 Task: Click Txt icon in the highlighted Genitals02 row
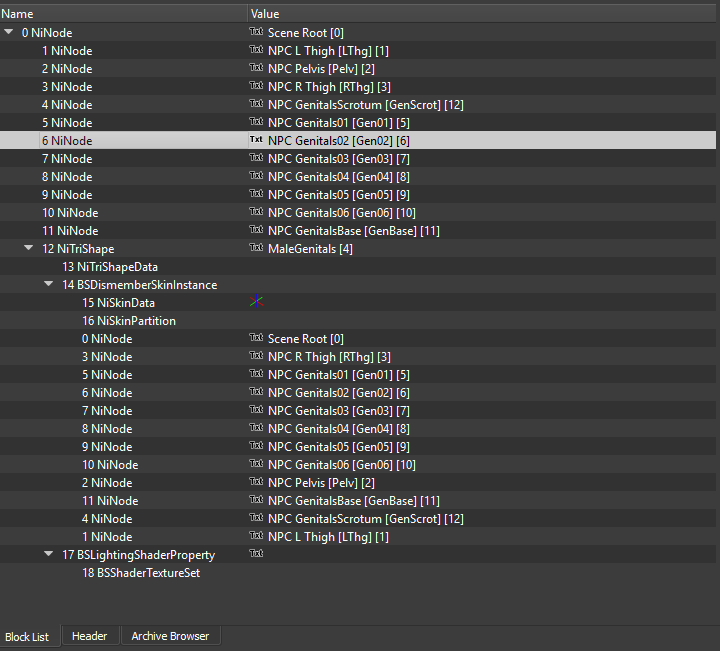click(256, 140)
